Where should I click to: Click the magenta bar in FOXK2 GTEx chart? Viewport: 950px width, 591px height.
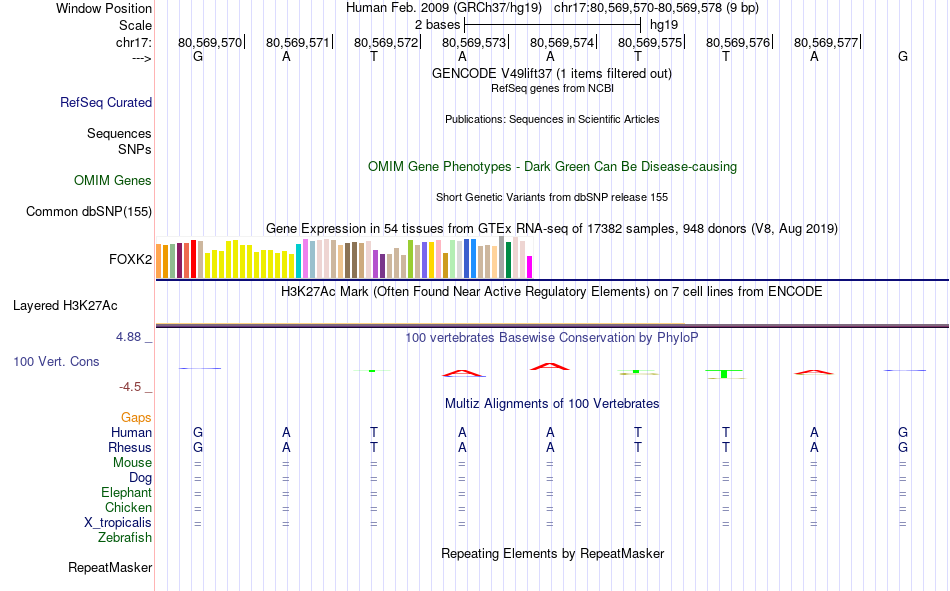pos(530,267)
